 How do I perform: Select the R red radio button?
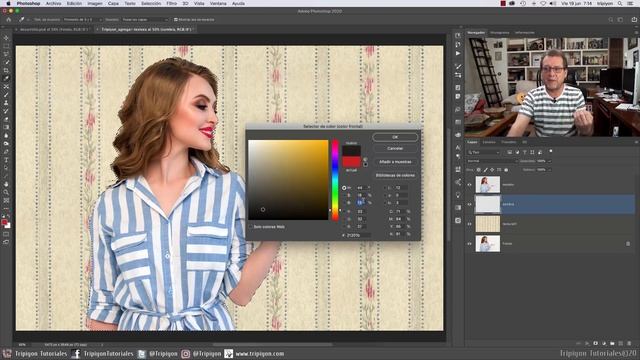(x=344, y=211)
